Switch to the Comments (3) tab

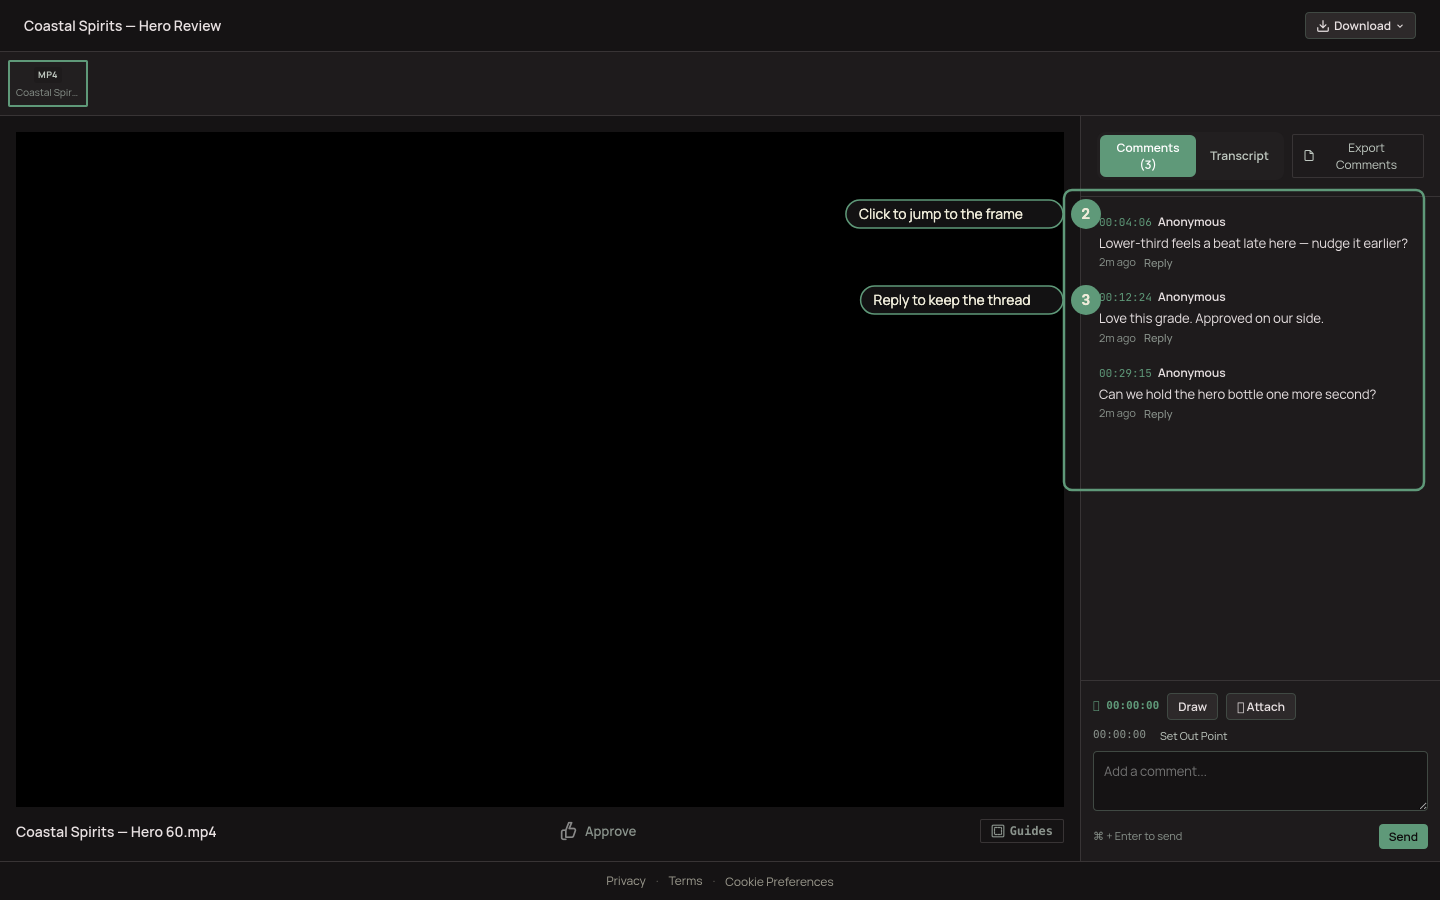[x=1148, y=156]
